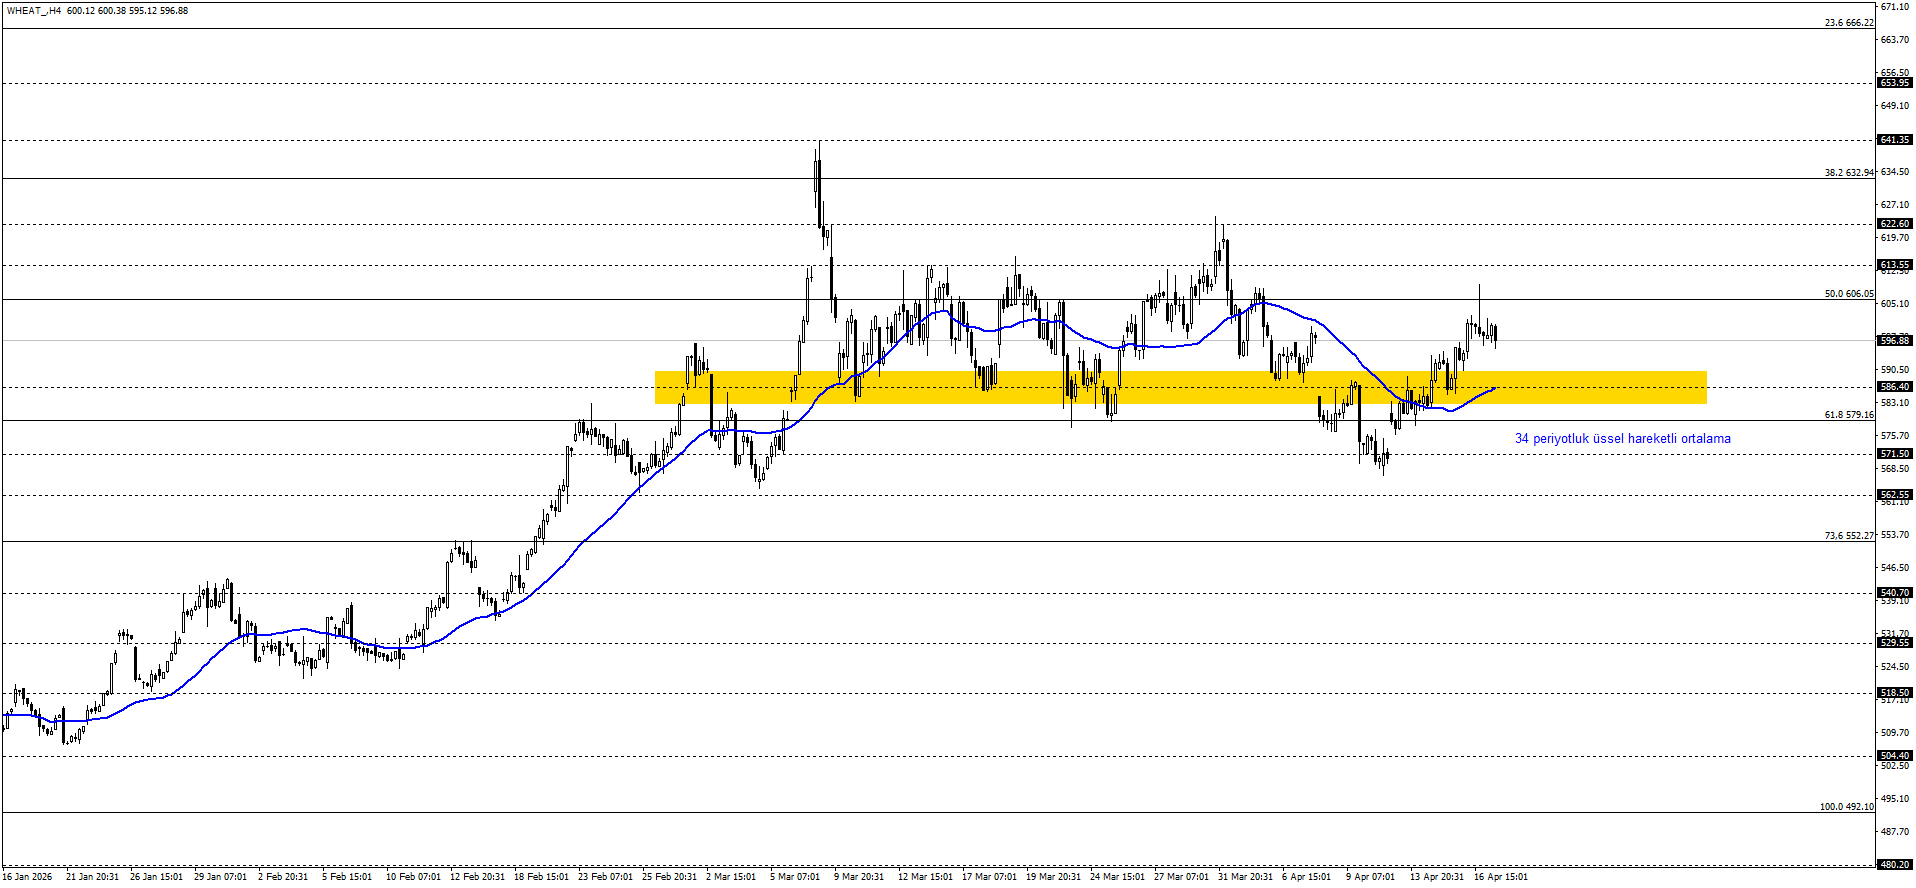Image resolution: width=1916 pixels, height=888 pixels.
Task: Click the current price label 596.88
Action: click(x=1895, y=341)
